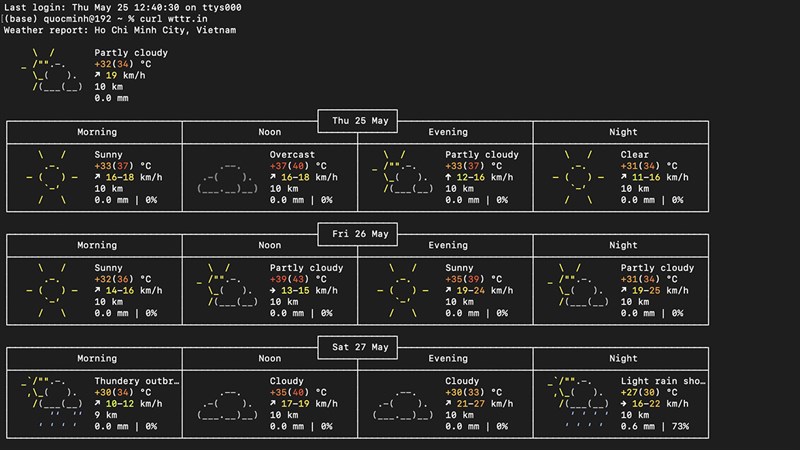The image size is (800, 450).
Task: Click Saturday Evening temperature '+30(33) °C'
Action: click(473, 393)
